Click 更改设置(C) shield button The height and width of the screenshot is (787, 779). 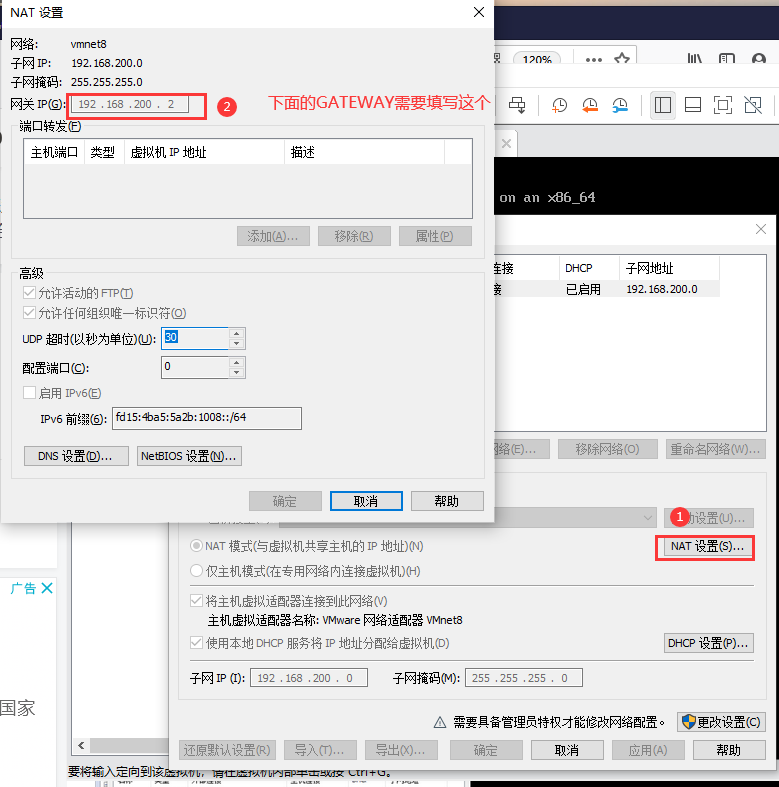tap(721, 722)
